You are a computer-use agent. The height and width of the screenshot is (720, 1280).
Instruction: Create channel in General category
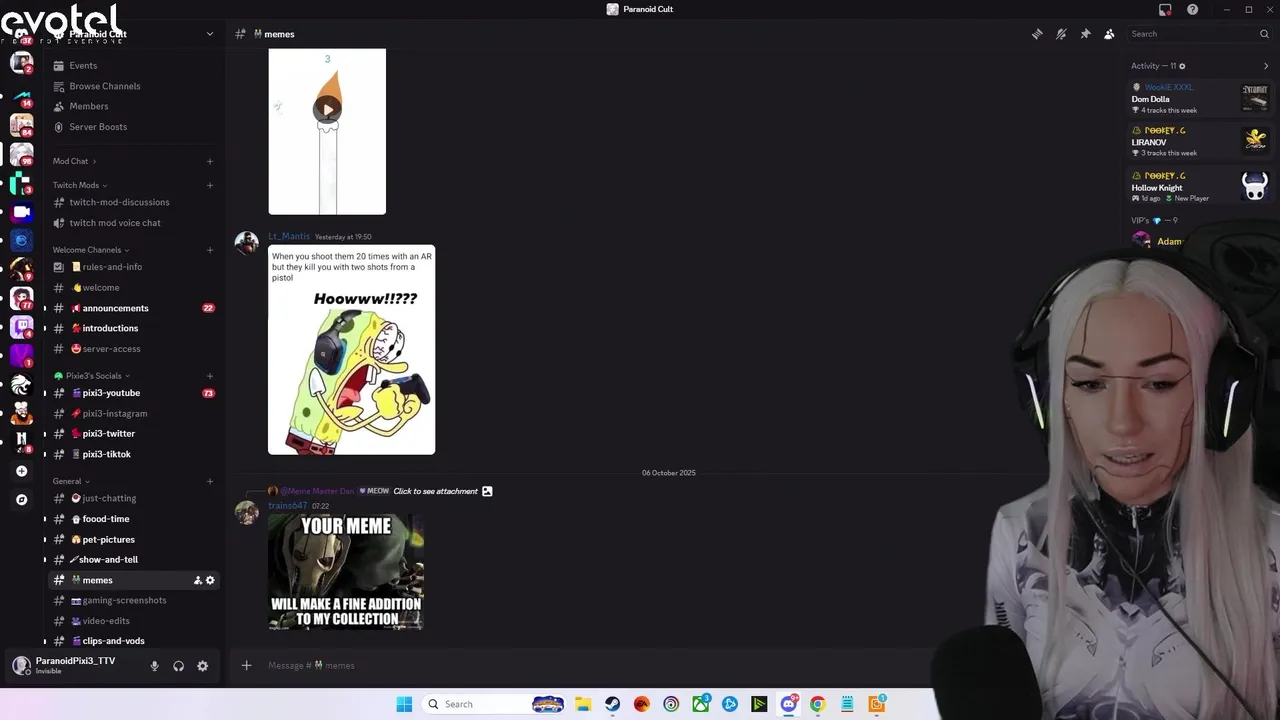pos(210,481)
